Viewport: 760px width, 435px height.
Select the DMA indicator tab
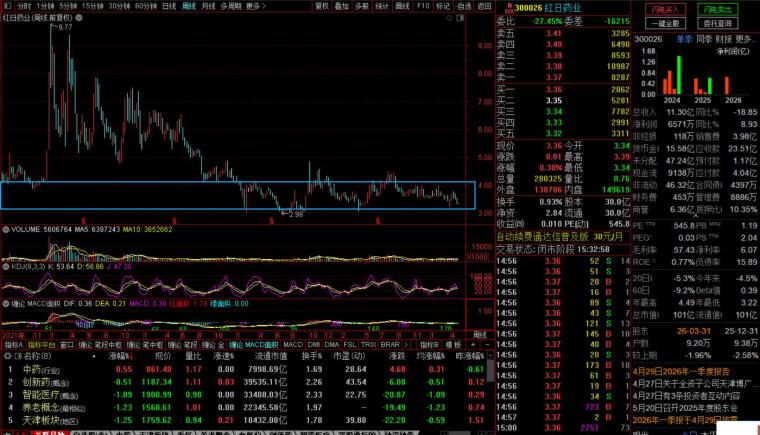[x=332, y=345]
